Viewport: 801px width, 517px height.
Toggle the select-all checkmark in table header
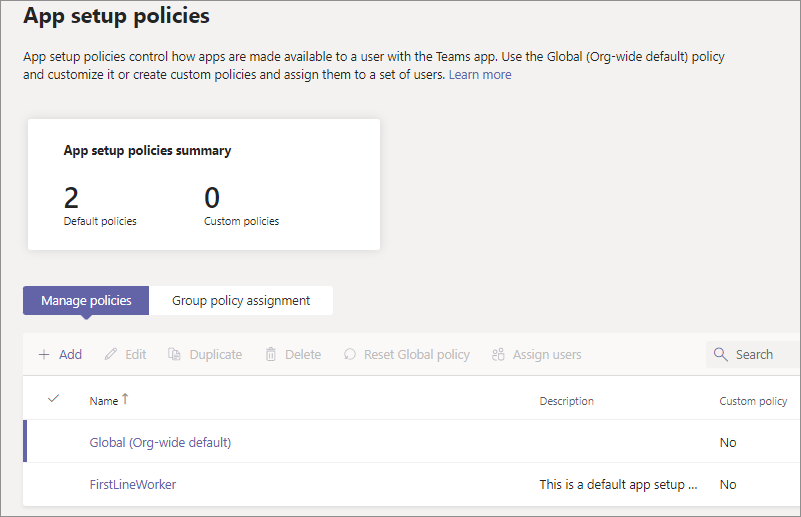click(x=54, y=399)
